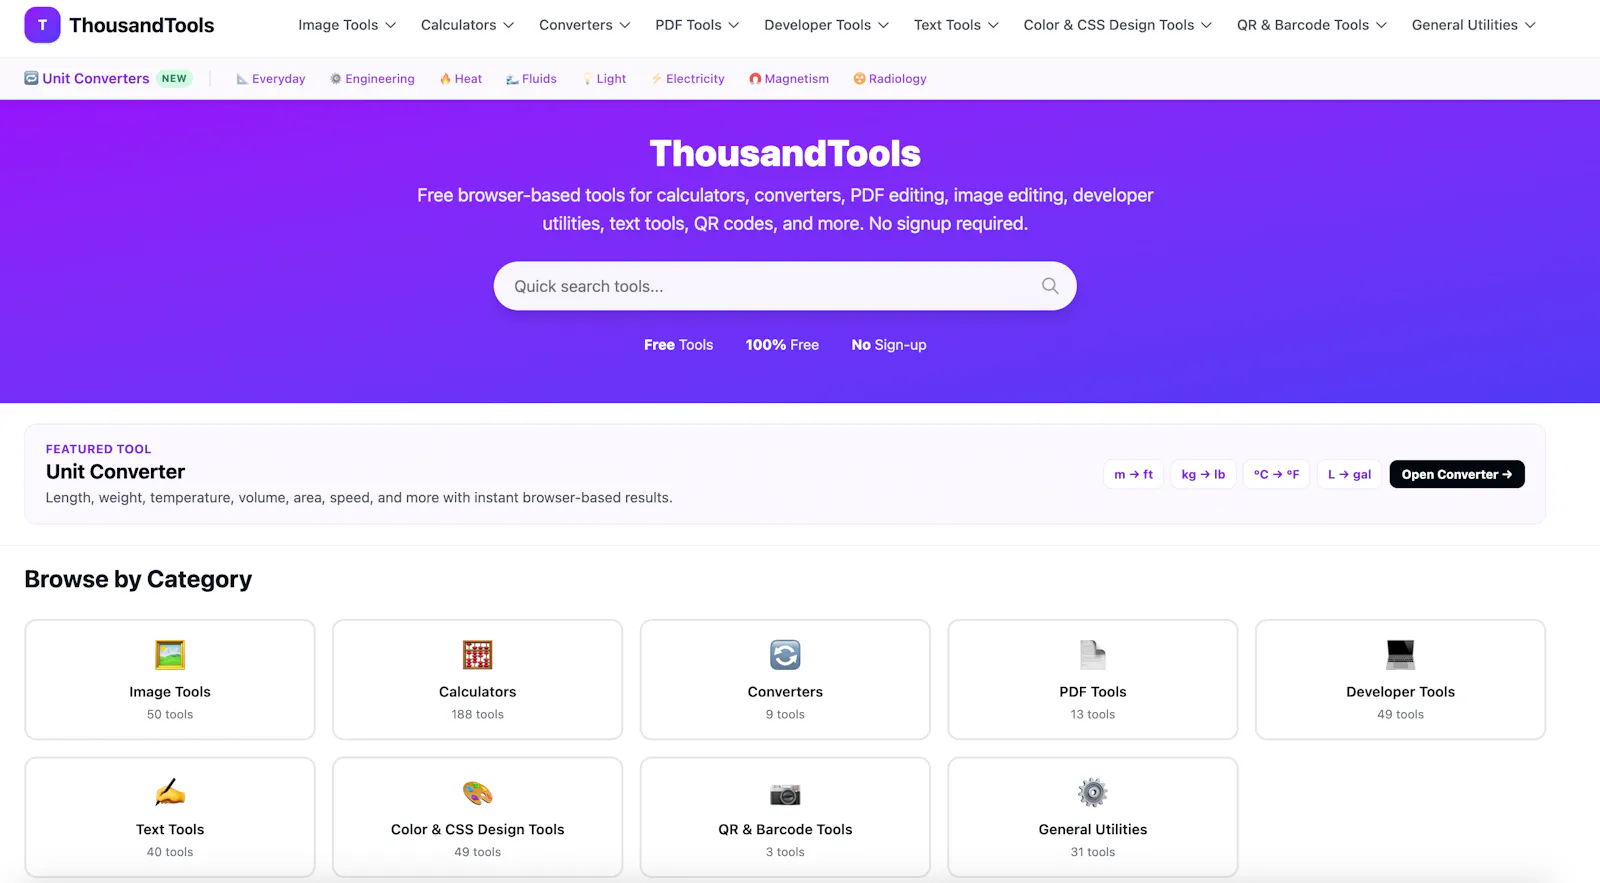Screen dimensions: 1600x883
Task: Open the QR & Barcode camera icon
Action: pos(785,793)
